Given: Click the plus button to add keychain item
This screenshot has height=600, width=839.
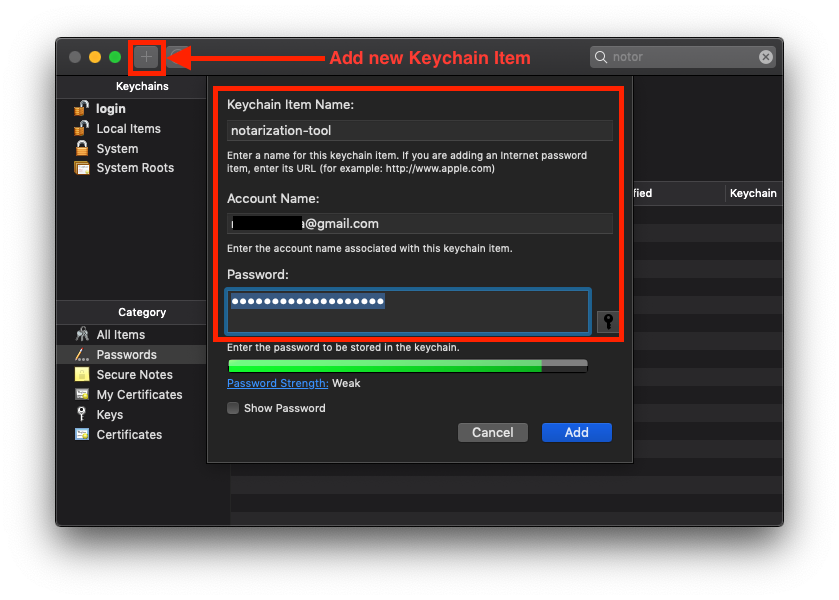Looking at the screenshot, I should (147, 57).
